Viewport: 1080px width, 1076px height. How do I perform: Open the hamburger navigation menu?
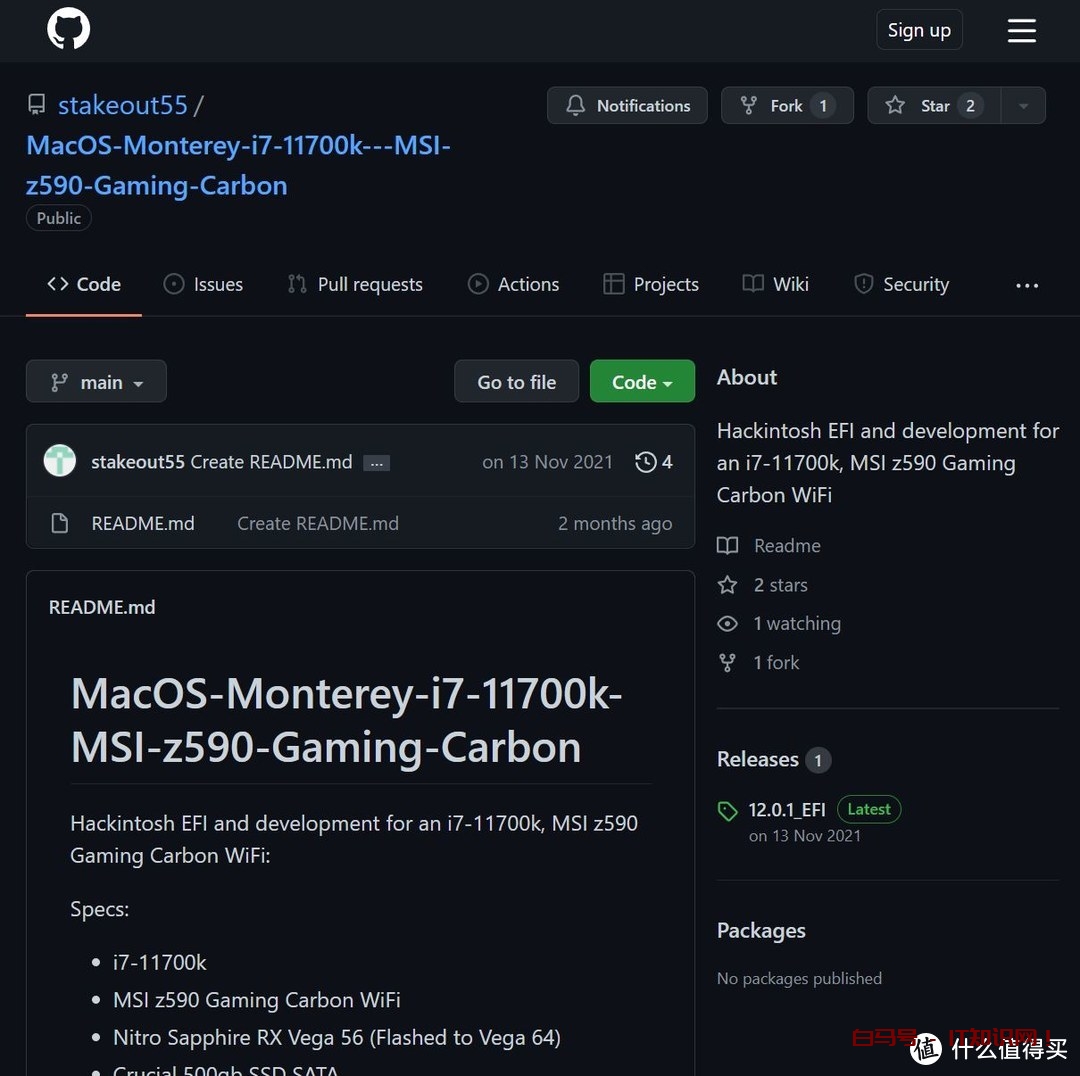point(1021,30)
